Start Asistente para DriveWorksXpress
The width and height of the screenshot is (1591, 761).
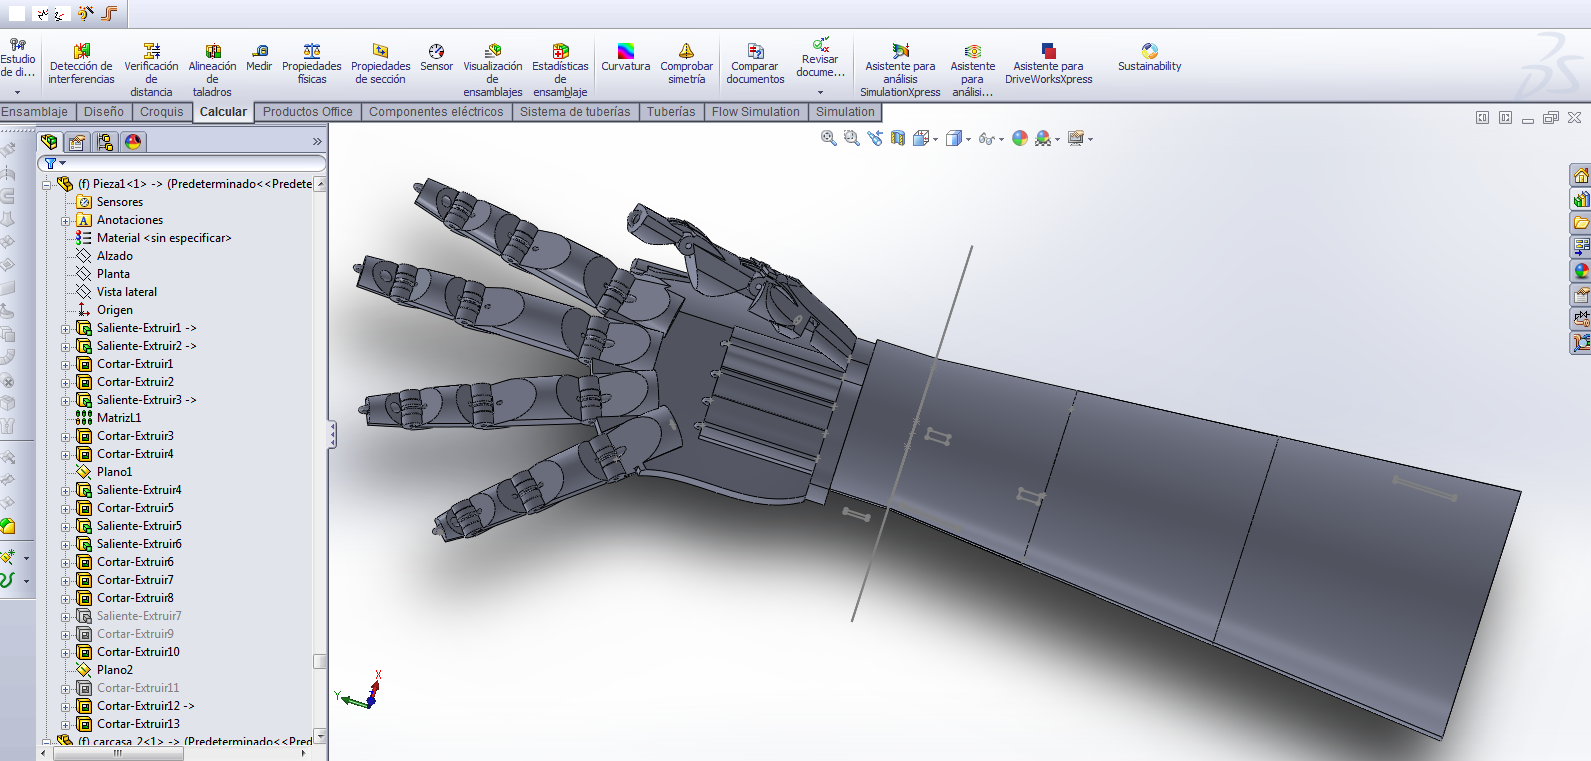click(x=1048, y=64)
